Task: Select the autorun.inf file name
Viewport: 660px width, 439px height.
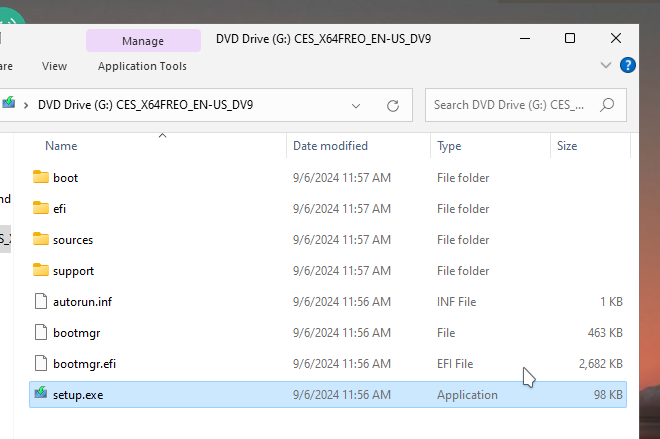Action: [x=82, y=302]
